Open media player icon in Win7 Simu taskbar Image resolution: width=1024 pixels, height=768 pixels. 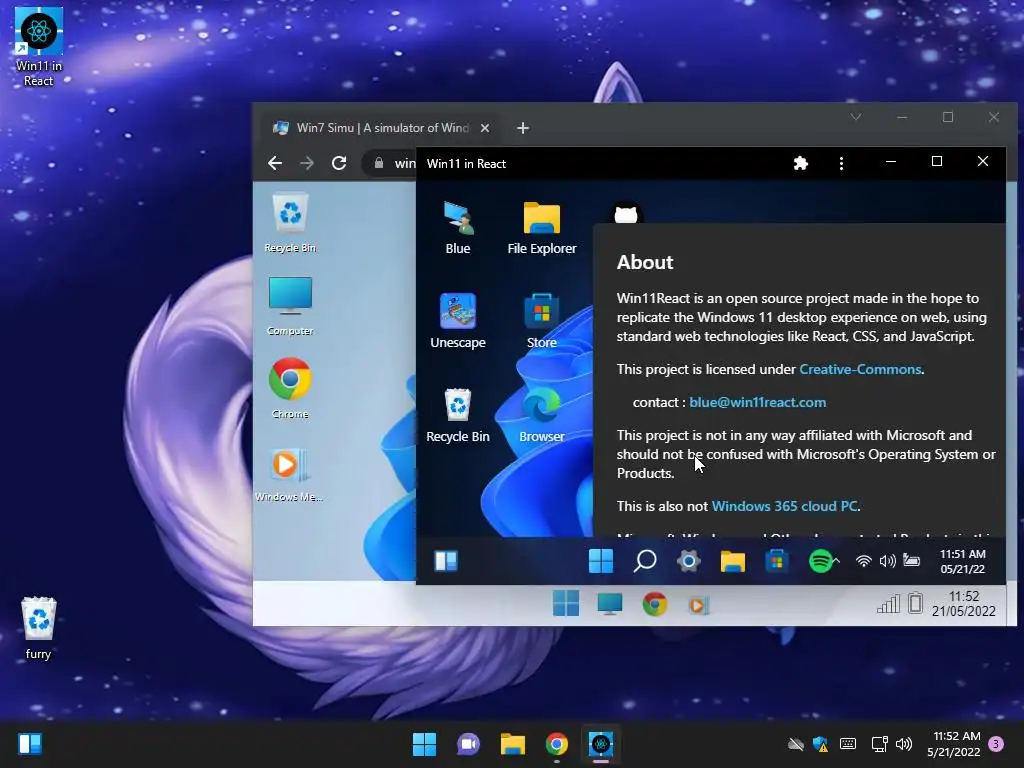pos(698,605)
